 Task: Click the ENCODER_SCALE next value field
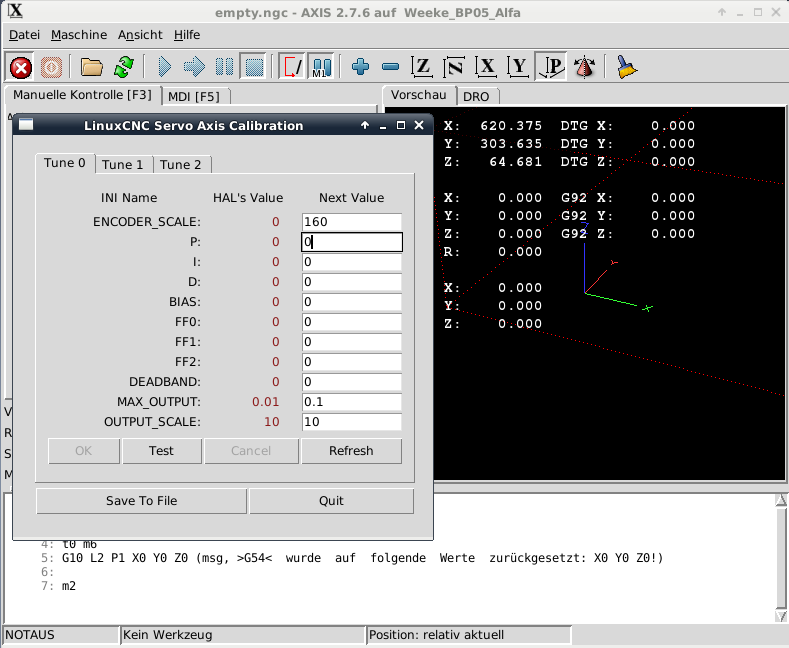click(x=351, y=222)
